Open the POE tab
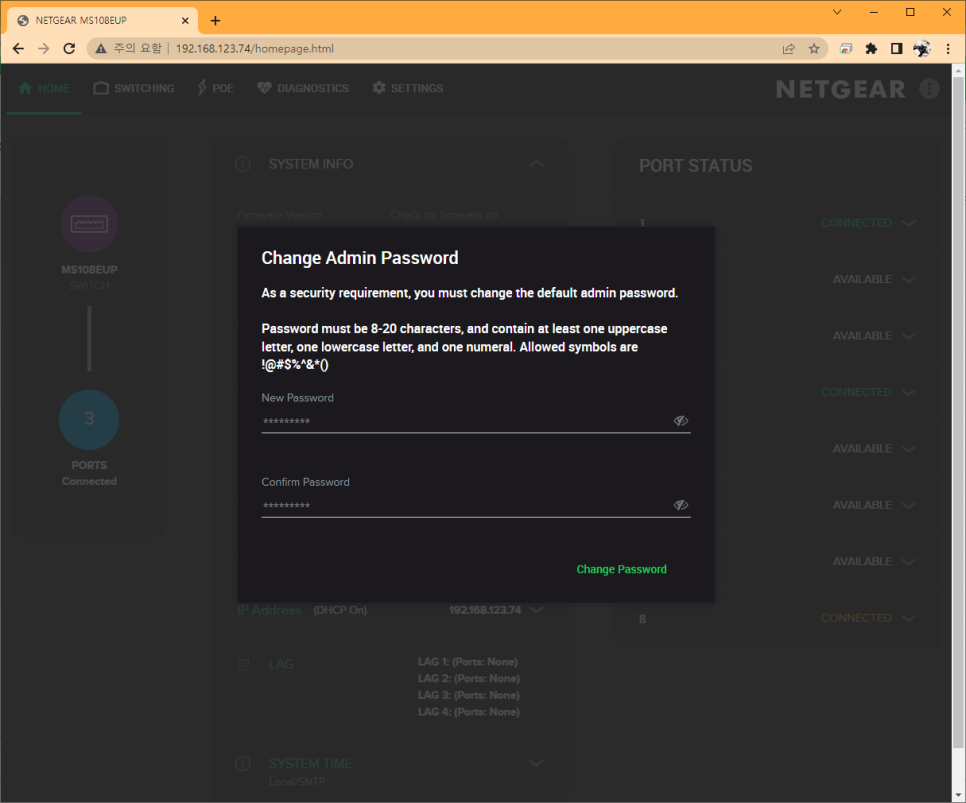Image resolution: width=966 pixels, height=803 pixels. tap(216, 88)
